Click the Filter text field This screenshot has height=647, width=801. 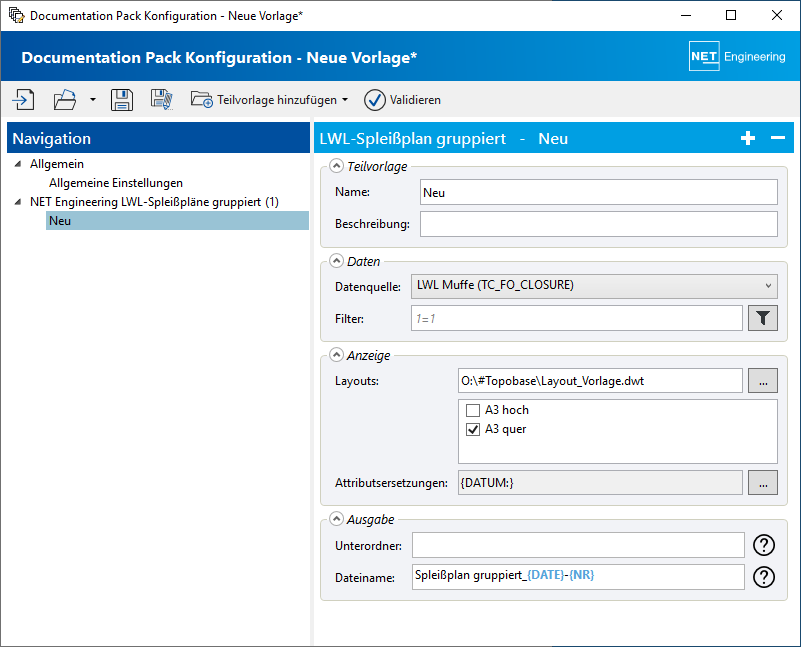577,318
